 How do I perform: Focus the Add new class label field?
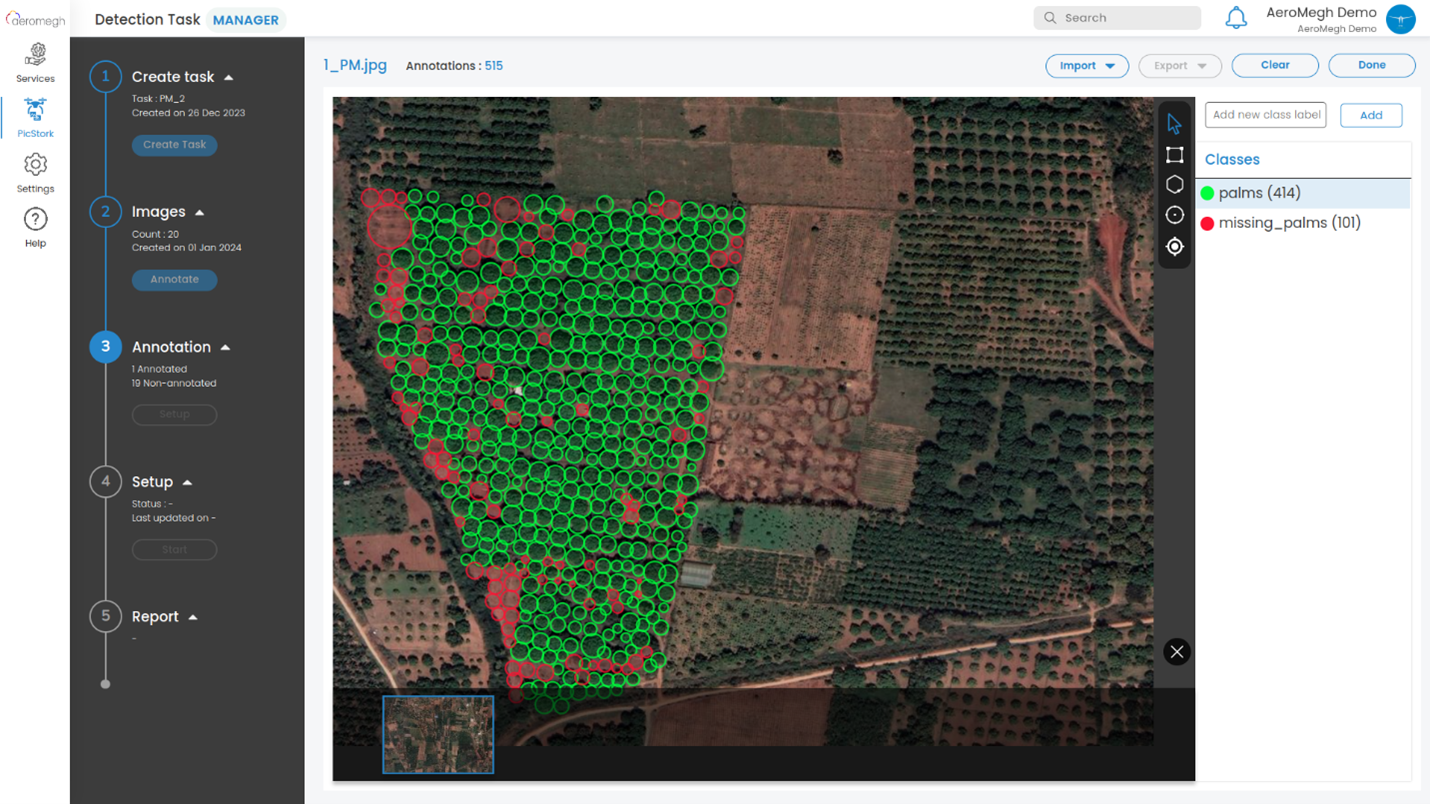pyautogui.click(x=1265, y=115)
